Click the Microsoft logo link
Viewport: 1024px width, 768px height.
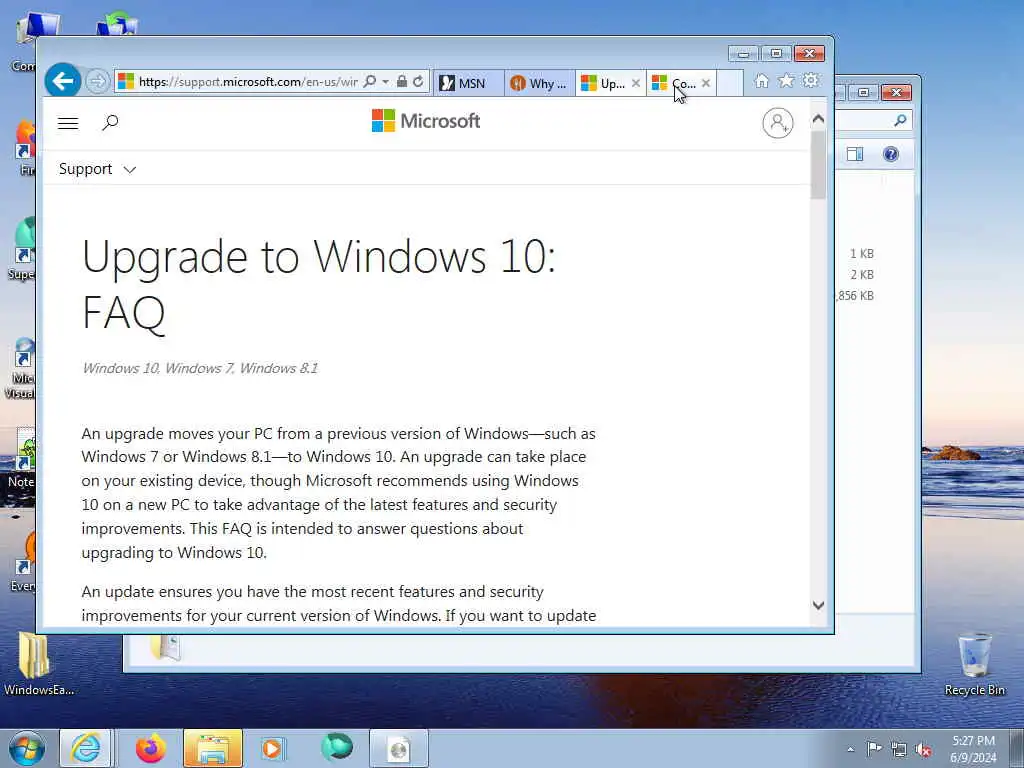click(426, 121)
